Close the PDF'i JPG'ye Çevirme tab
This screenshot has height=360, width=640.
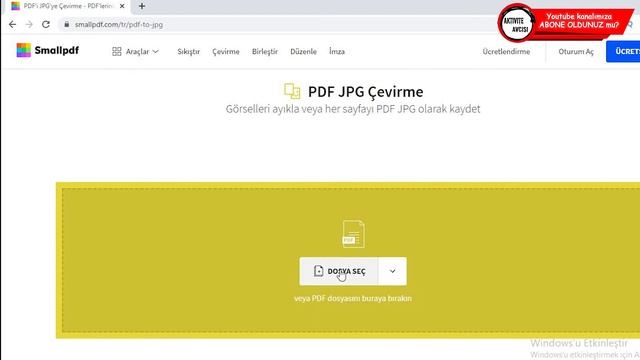pyautogui.click(x=122, y=6)
